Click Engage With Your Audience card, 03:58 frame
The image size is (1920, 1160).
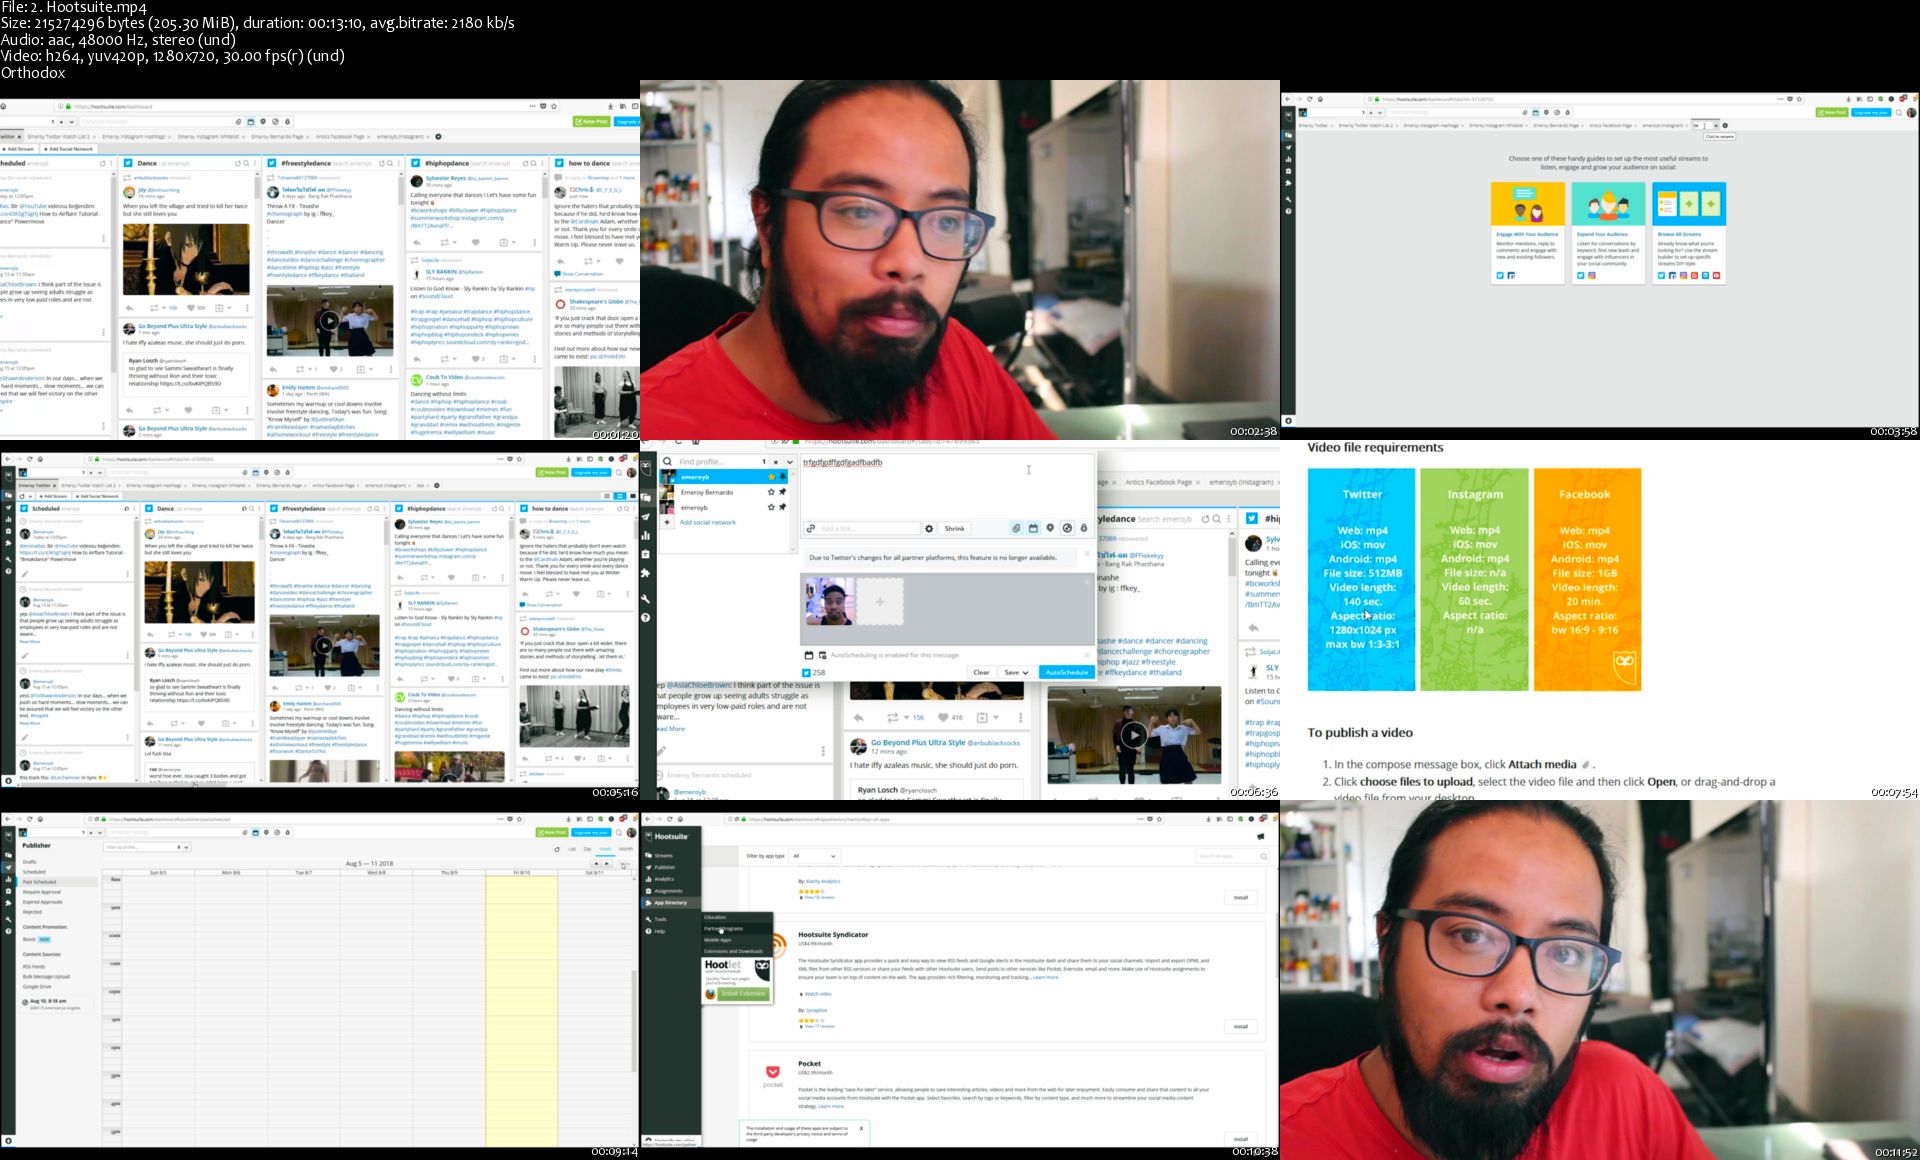pos(1526,232)
